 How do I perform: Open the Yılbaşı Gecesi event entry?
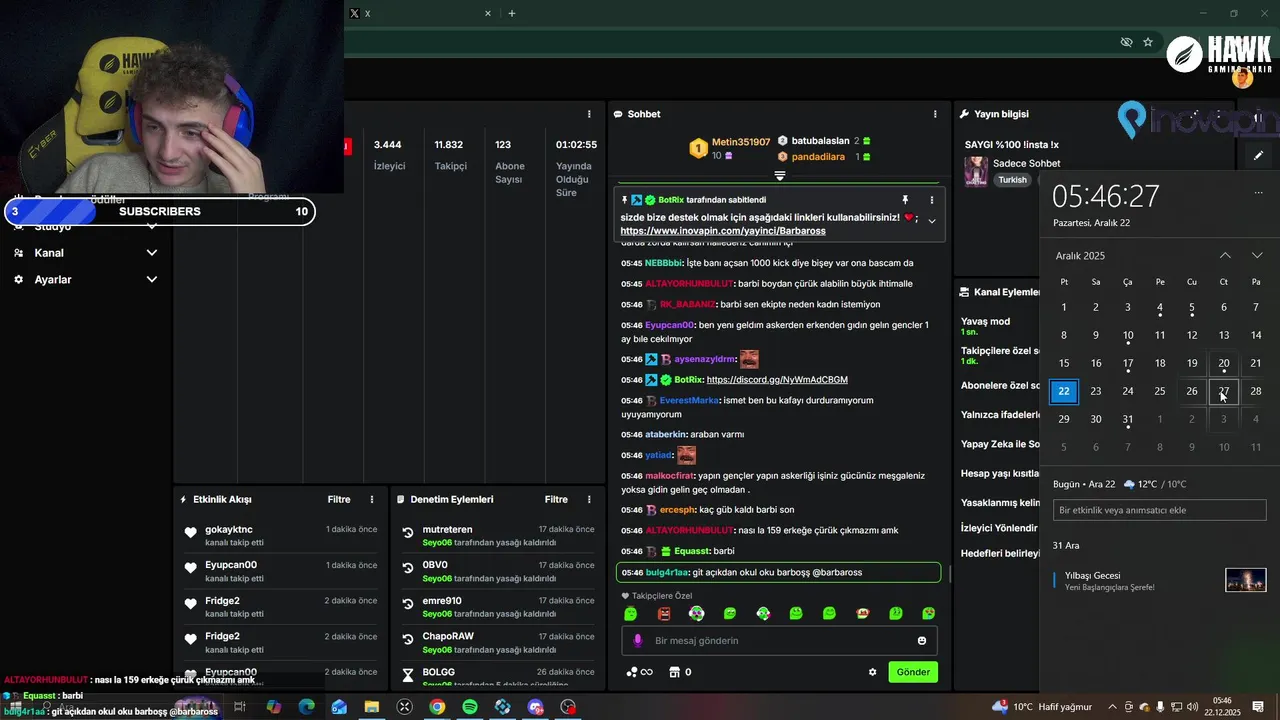[1159, 580]
